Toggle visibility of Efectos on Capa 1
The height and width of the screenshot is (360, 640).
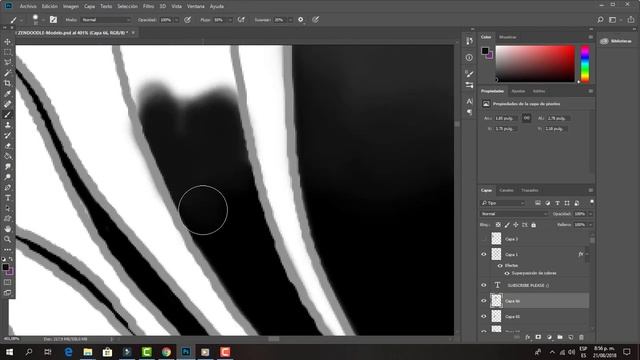tap(500, 266)
